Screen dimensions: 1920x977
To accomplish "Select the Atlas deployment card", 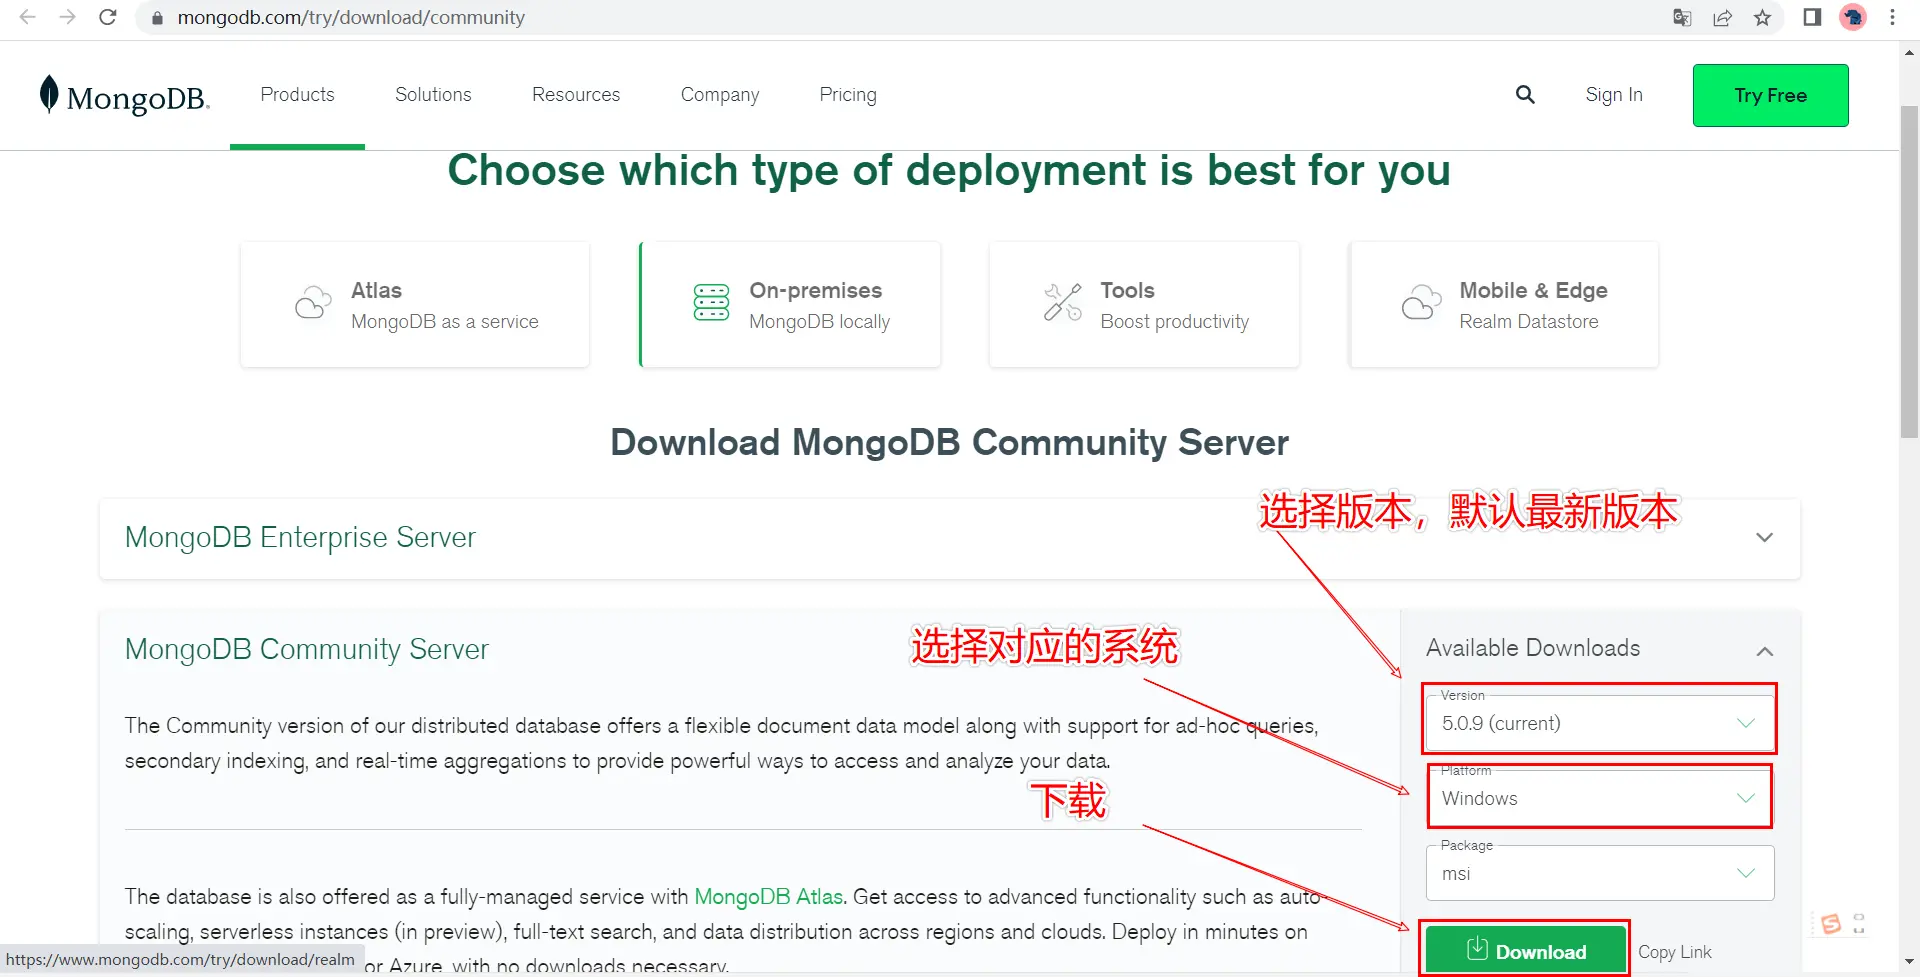I will click(x=415, y=304).
